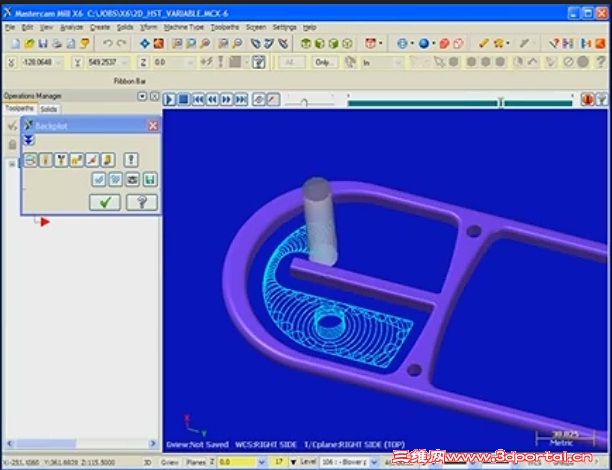Click the yellow Z depth field in status bar
Image resolution: width=612 pixels, height=470 pixels.
[237, 462]
